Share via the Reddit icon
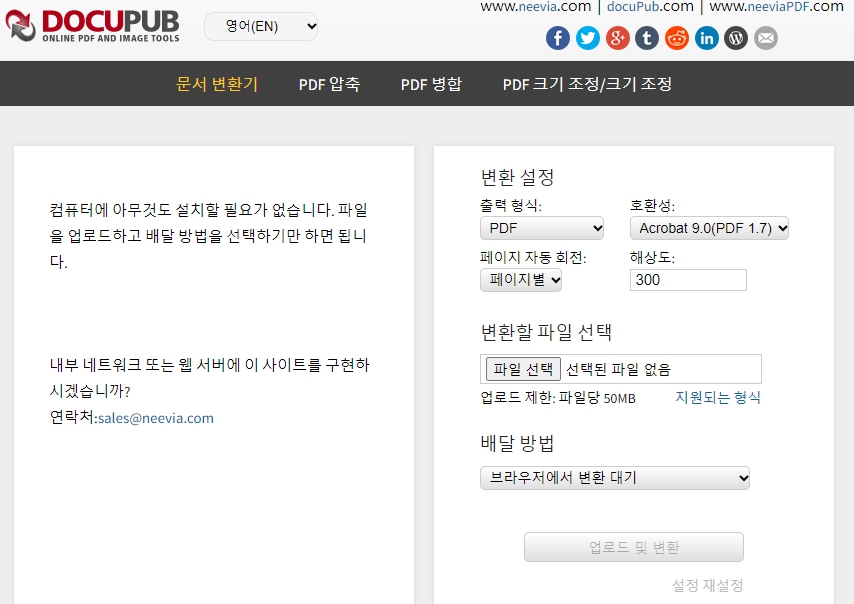The image size is (854, 604). click(677, 38)
